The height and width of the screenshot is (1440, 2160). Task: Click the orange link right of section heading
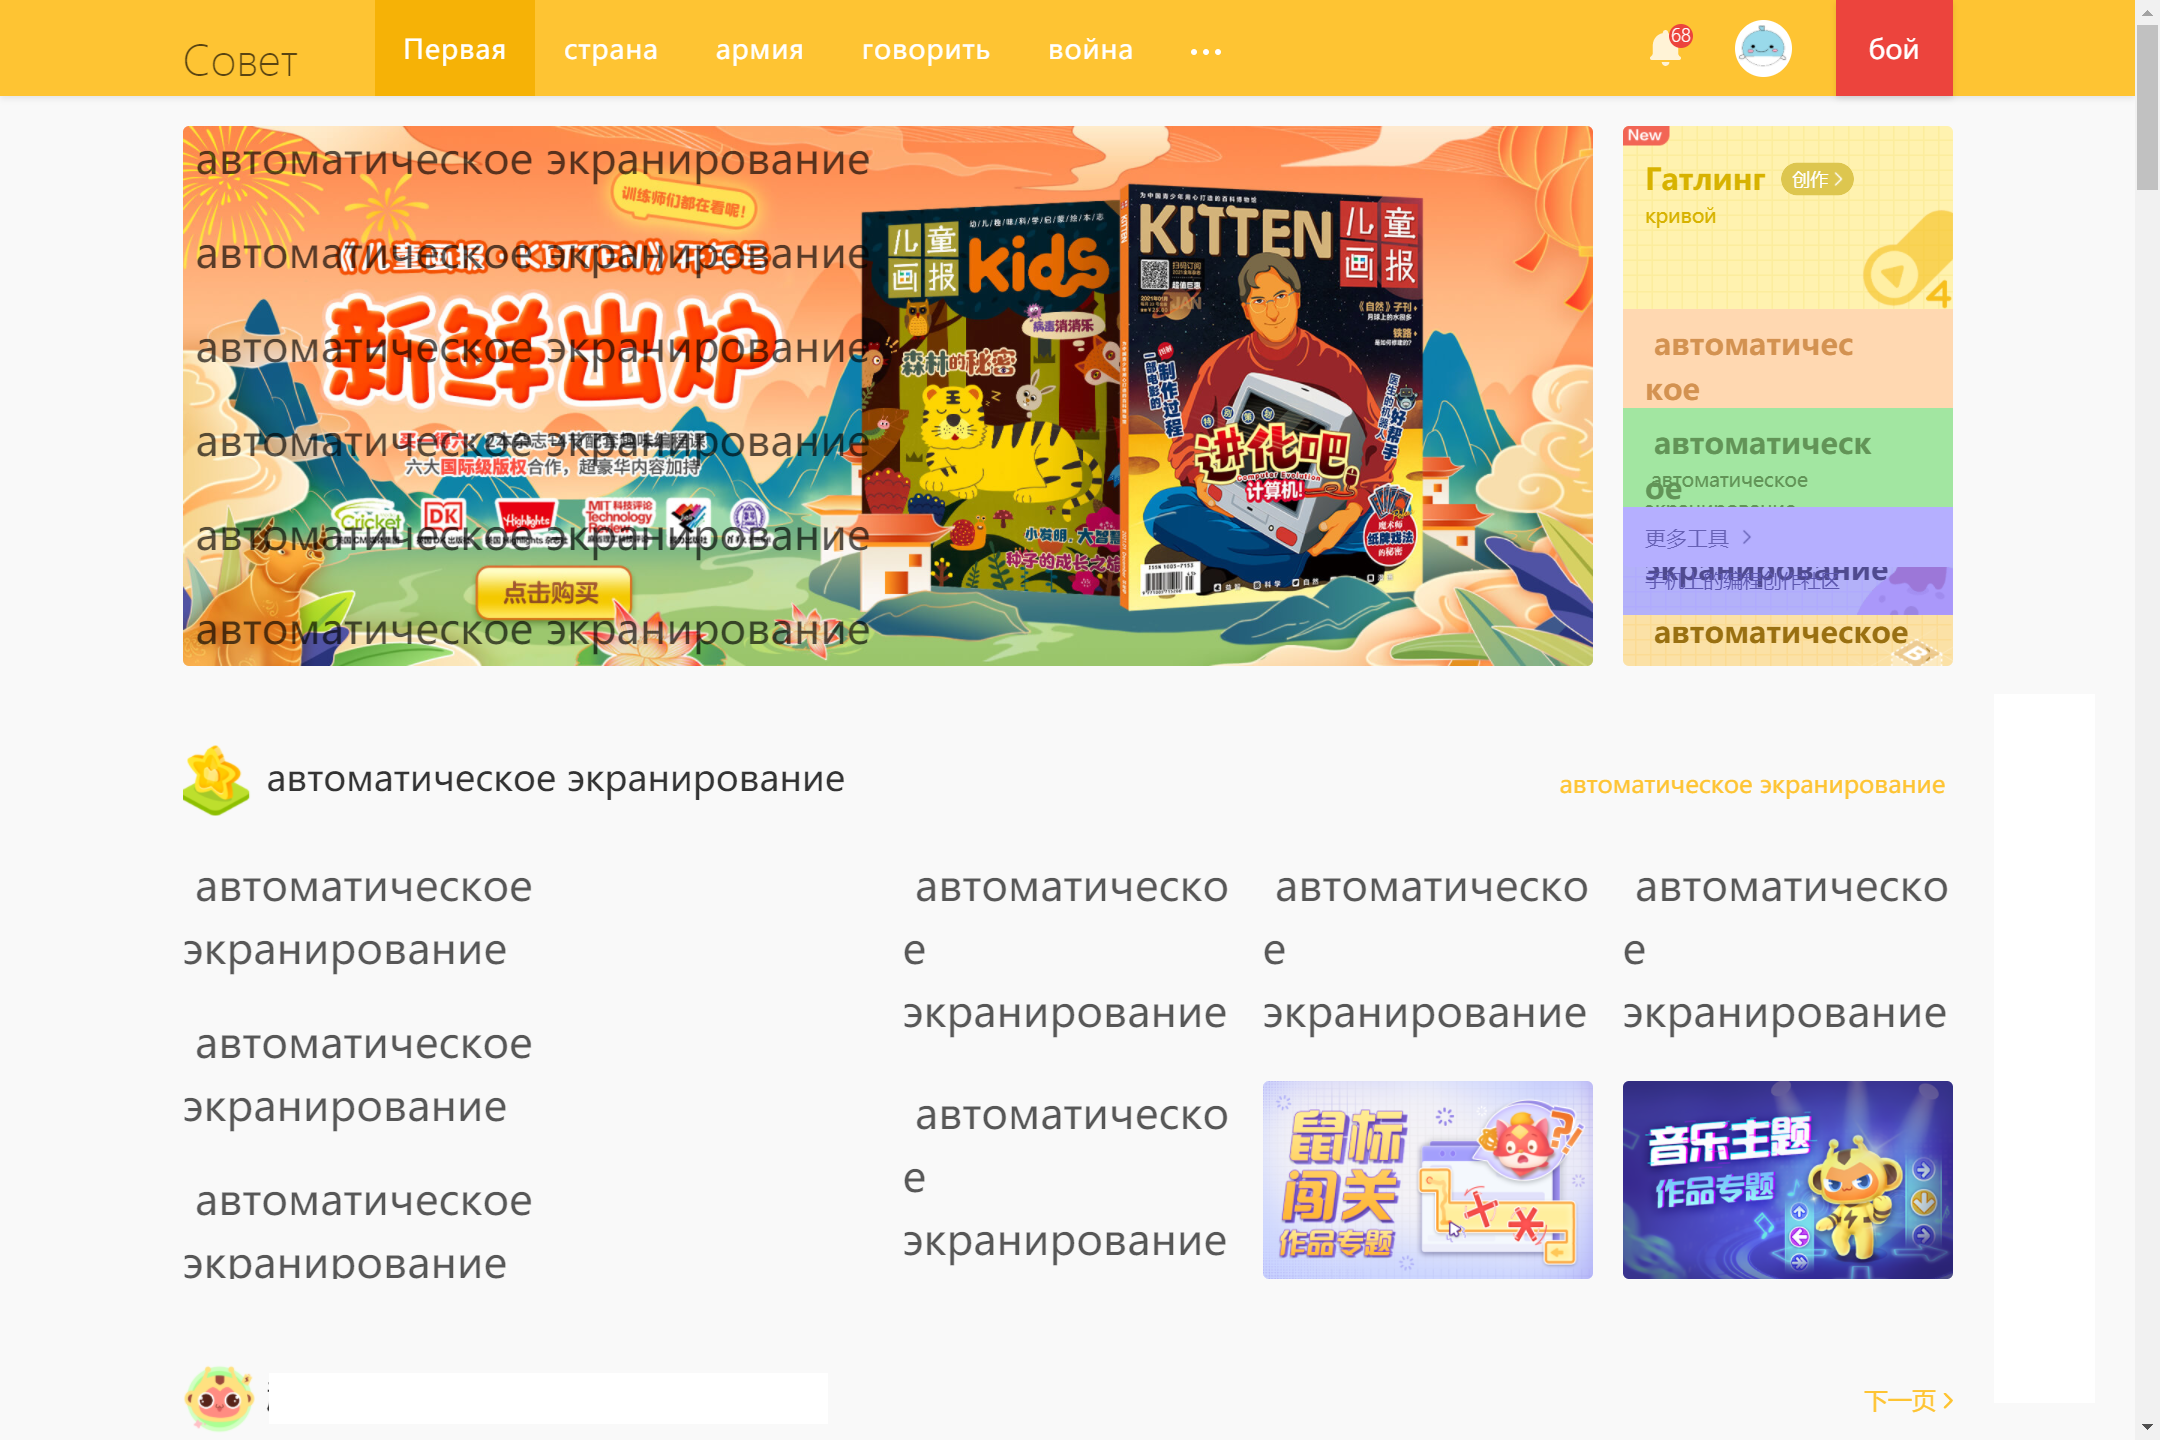(1752, 785)
